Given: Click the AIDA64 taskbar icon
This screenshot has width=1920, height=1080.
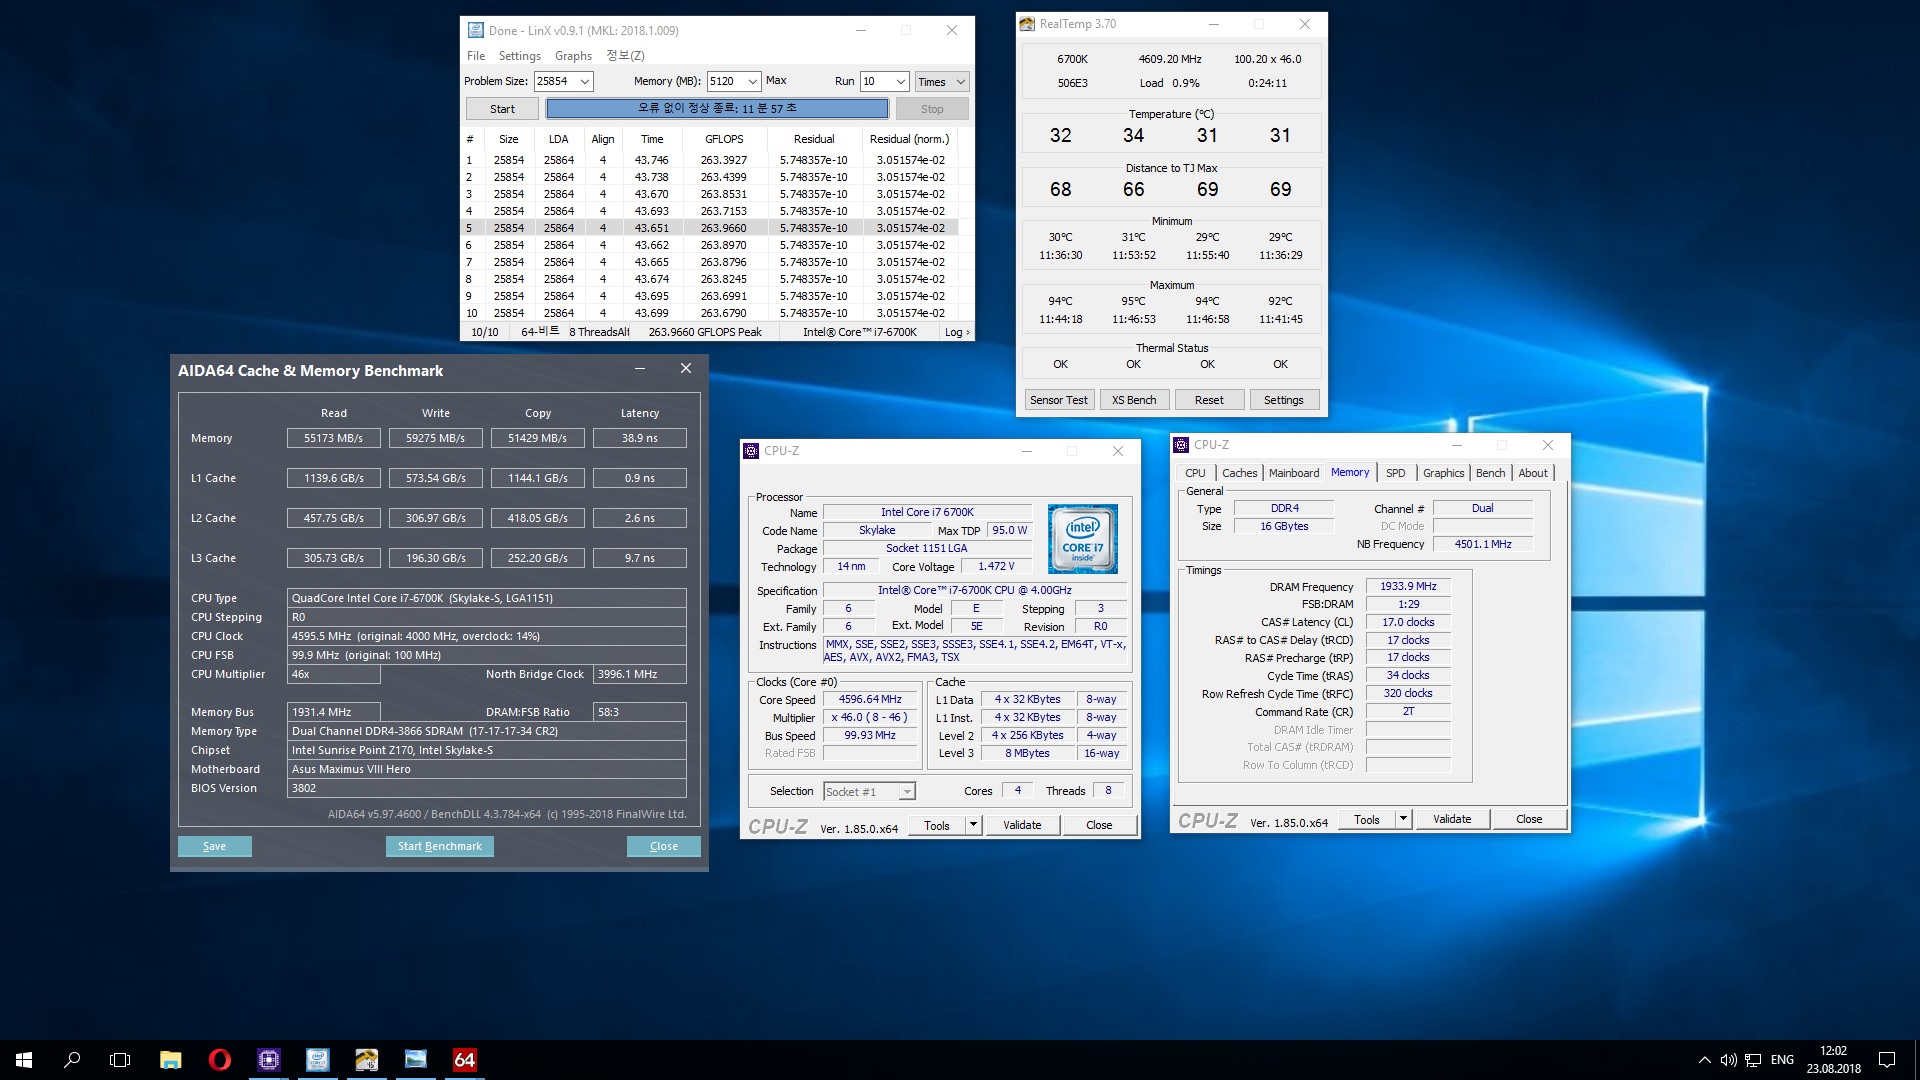Looking at the screenshot, I should [464, 1060].
